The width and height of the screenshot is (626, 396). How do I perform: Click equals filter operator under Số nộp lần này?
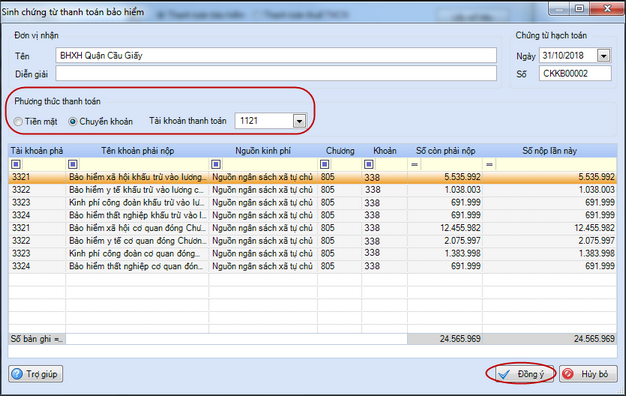pos(489,164)
